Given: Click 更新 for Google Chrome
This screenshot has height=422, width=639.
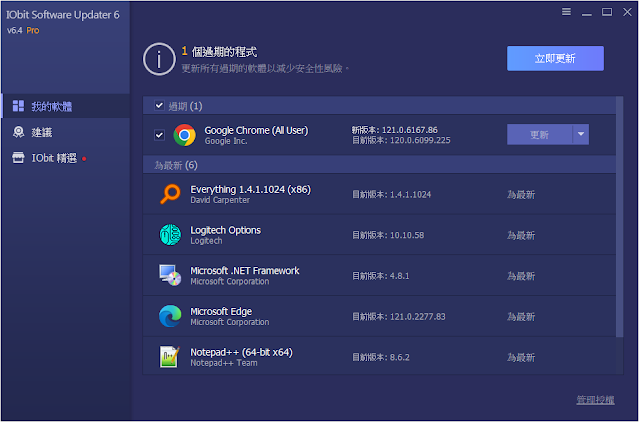Looking at the screenshot, I should [540, 134].
